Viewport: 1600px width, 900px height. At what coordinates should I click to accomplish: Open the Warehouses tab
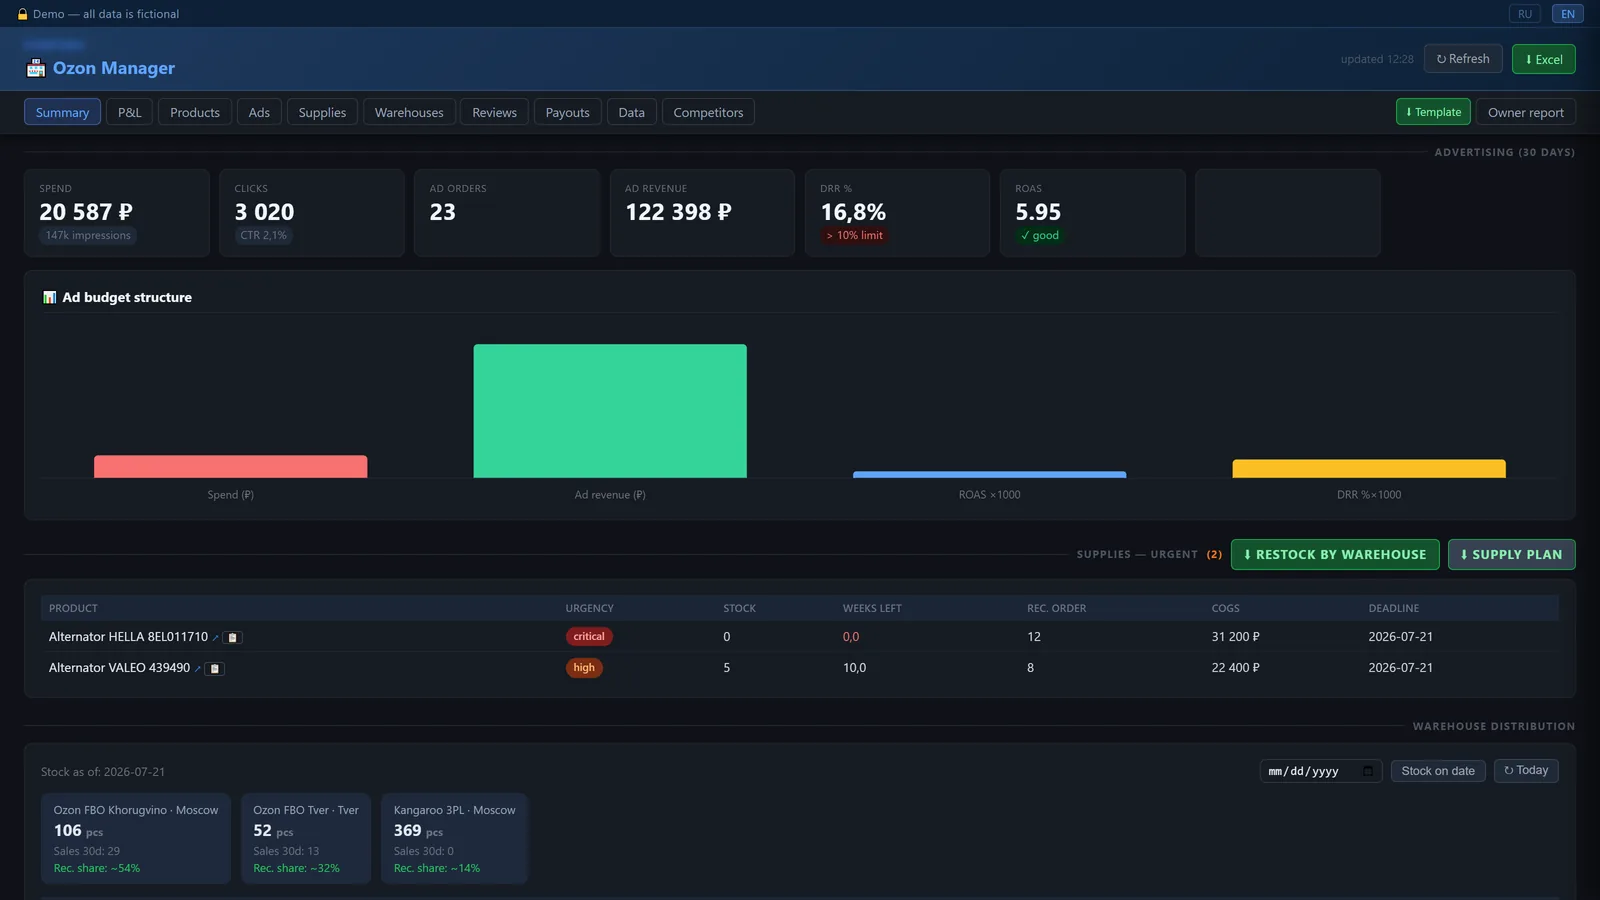pyautogui.click(x=409, y=112)
